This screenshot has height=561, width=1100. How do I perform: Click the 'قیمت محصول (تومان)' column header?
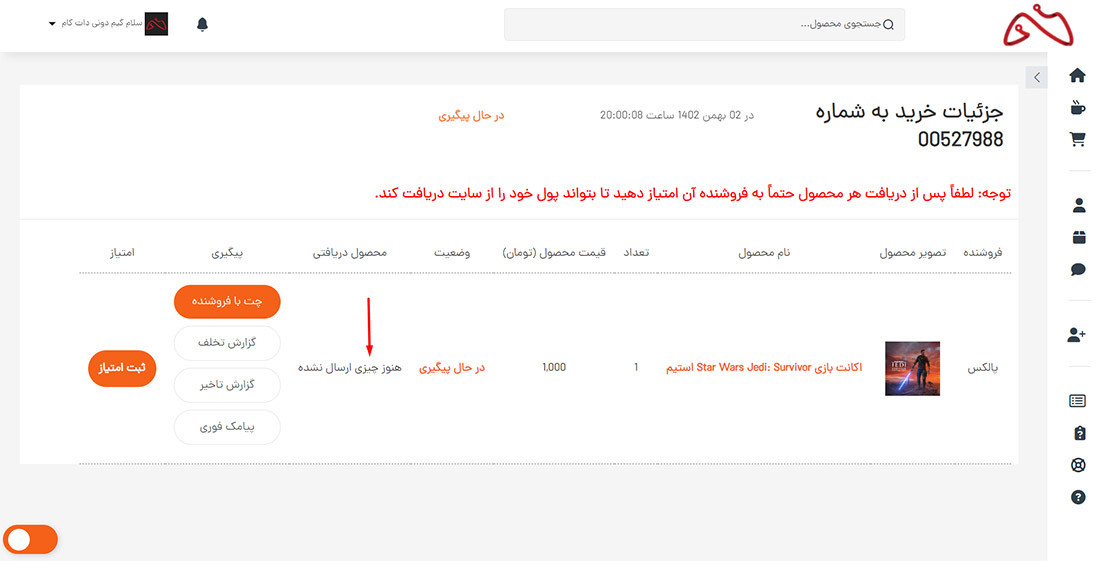point(554,252)
